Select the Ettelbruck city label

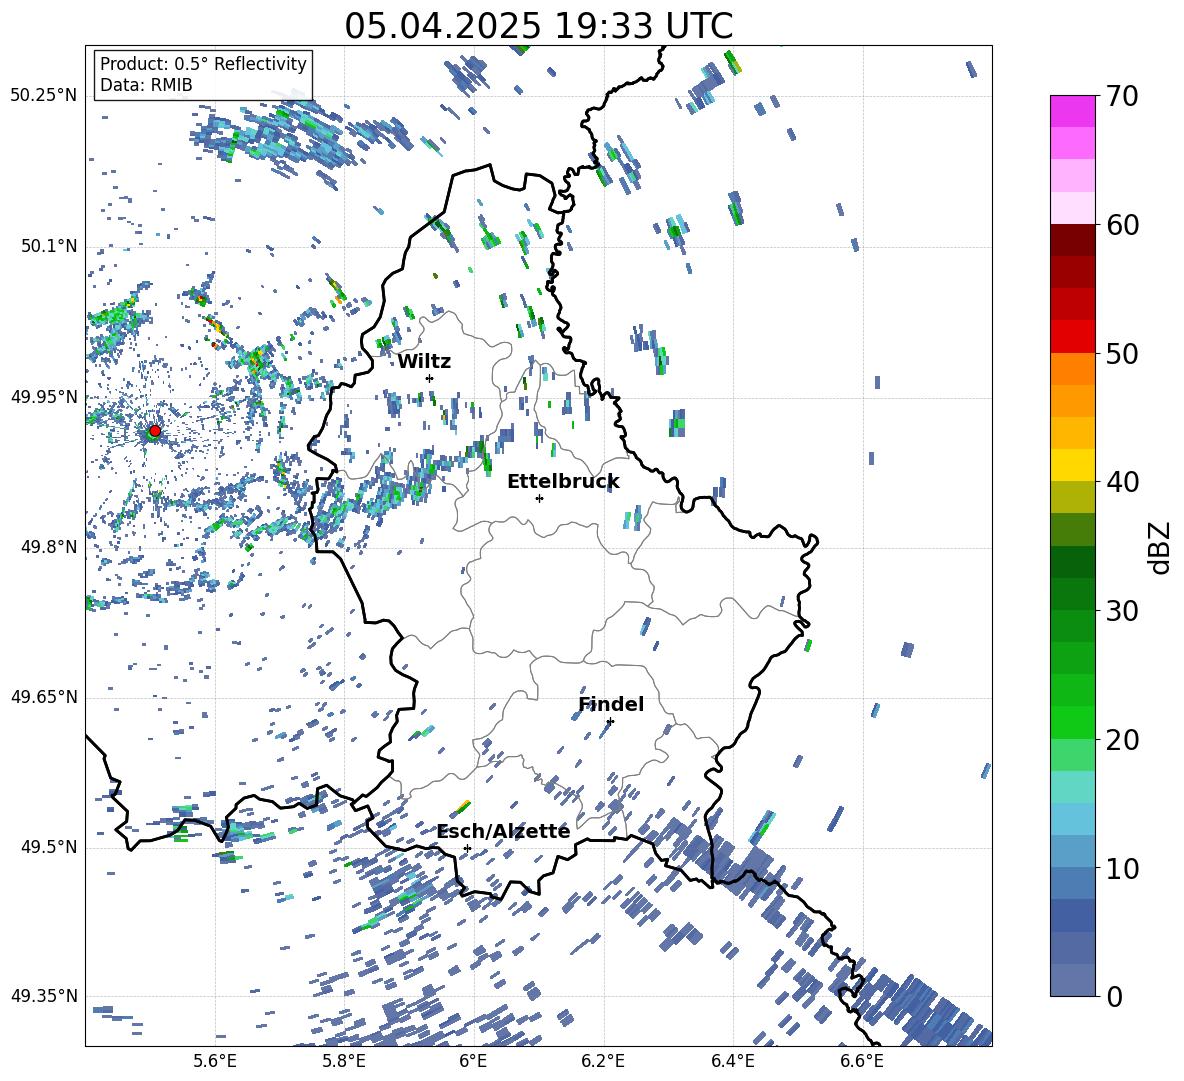point(563,482)
